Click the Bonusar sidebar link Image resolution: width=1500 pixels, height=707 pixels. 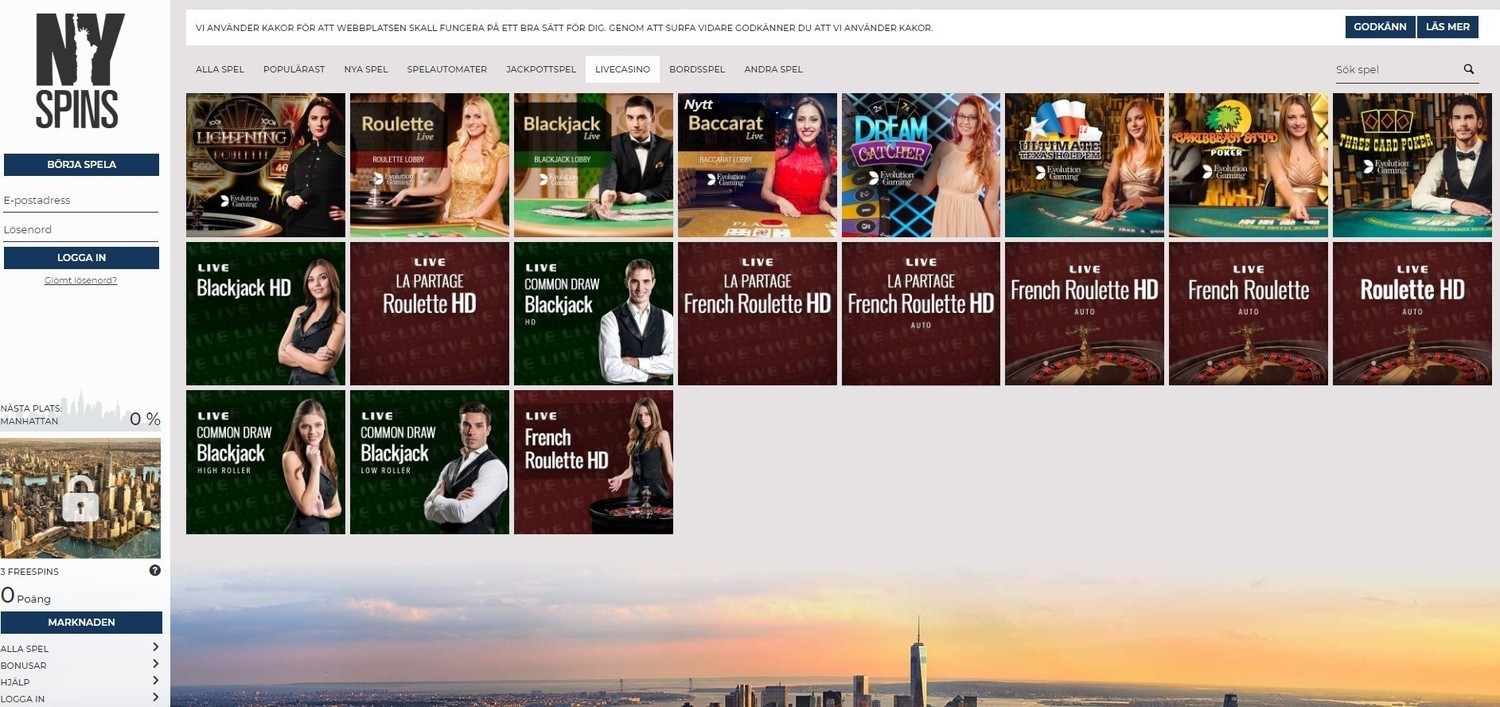click(23, 665)
